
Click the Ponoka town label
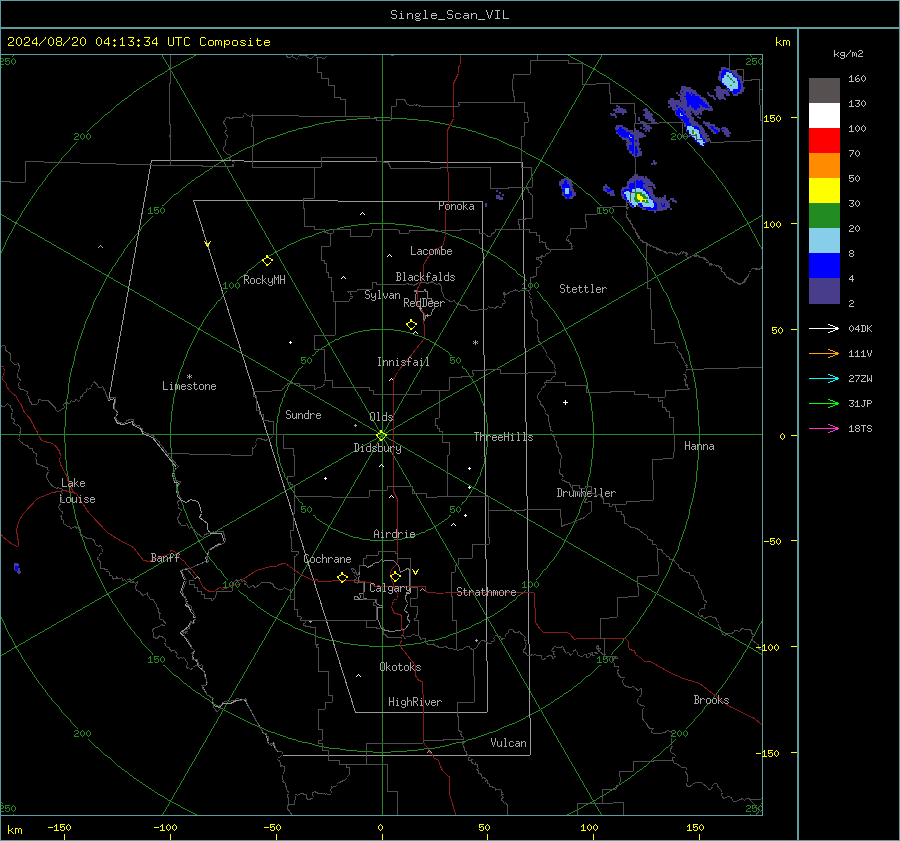tap(456, 207)
